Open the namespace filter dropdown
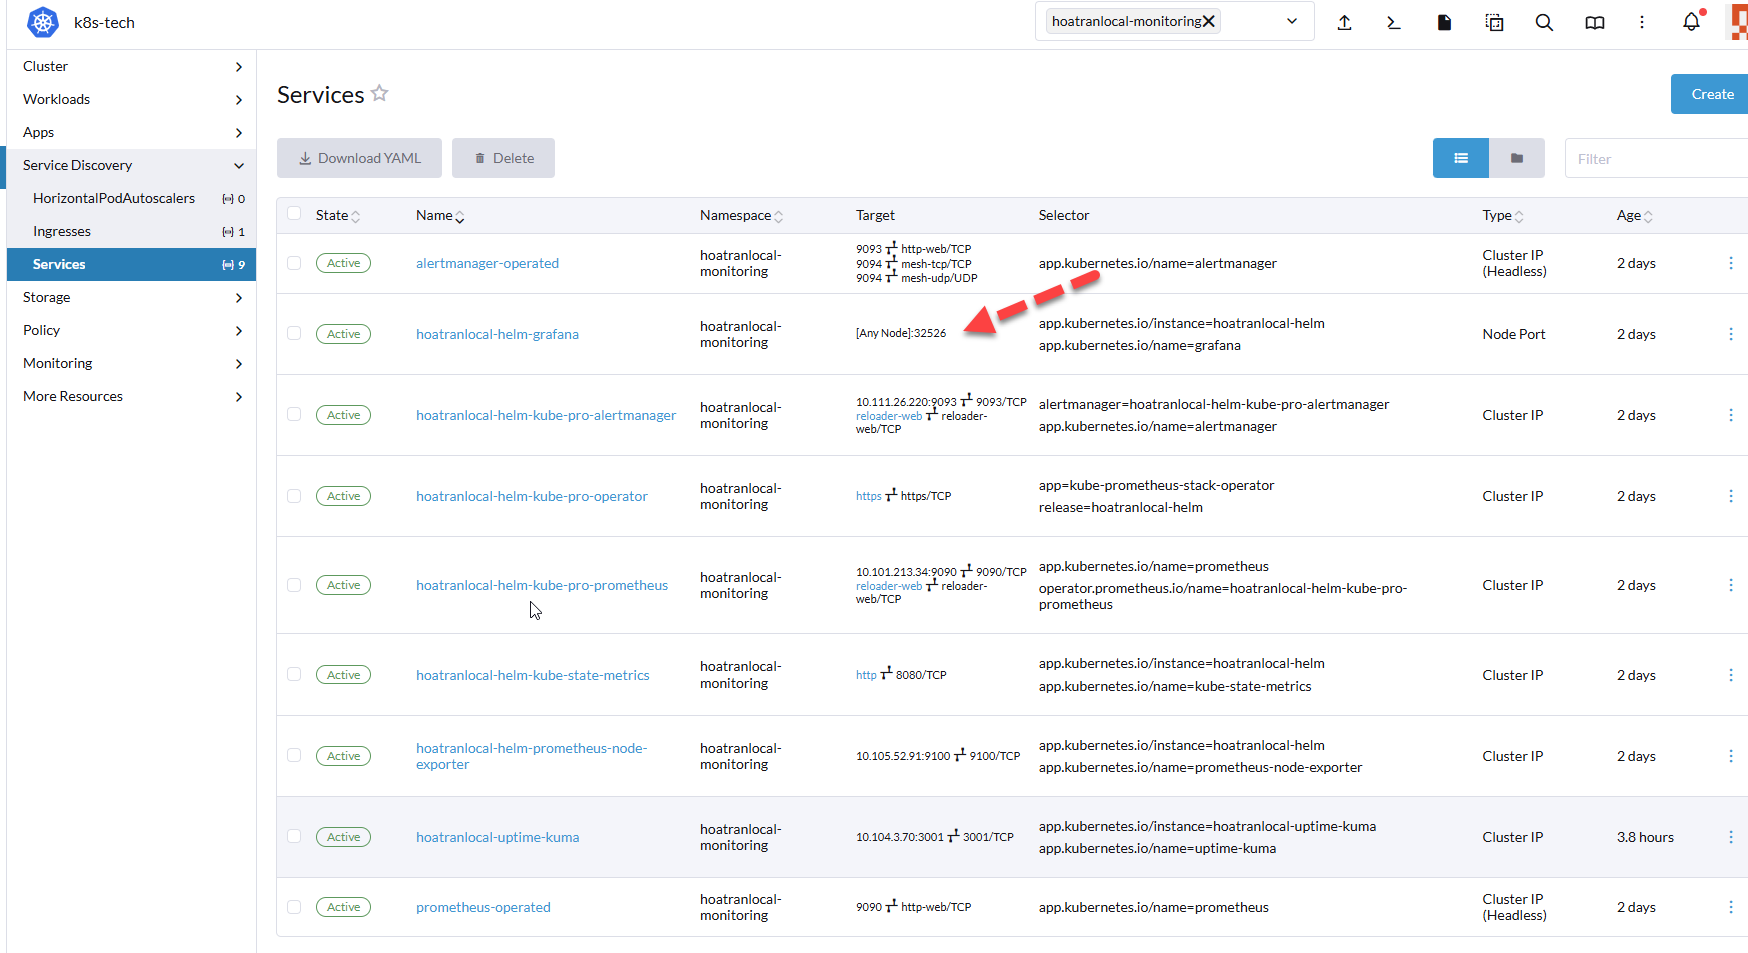This screenshot has width=1748, height=953. tap(1291, 21)
